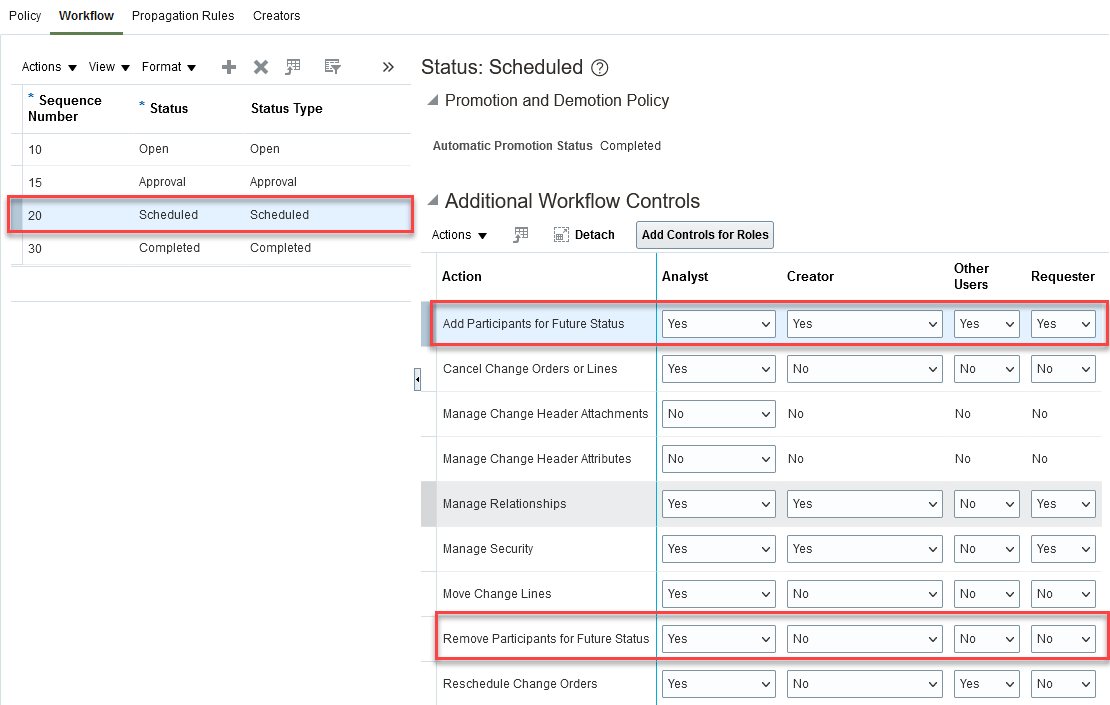This screenshot has width=1110, height=705.
Task: Click the Export to Excel icon beside Delete
Action: 293,67
